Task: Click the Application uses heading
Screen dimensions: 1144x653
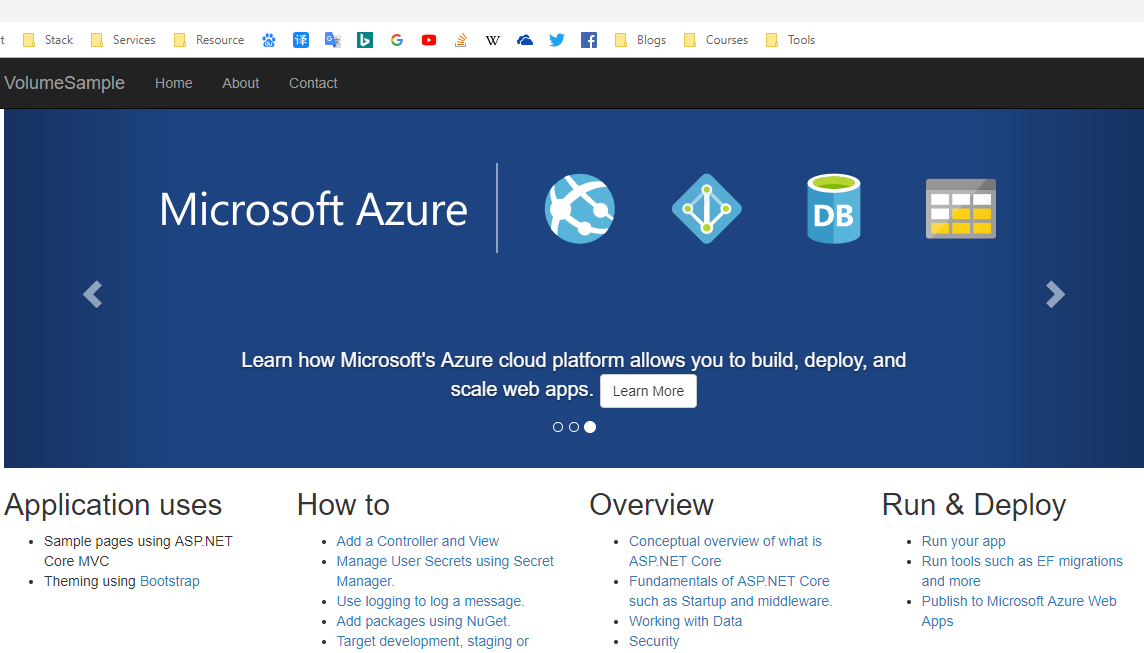Action: (x=113, y=505)
